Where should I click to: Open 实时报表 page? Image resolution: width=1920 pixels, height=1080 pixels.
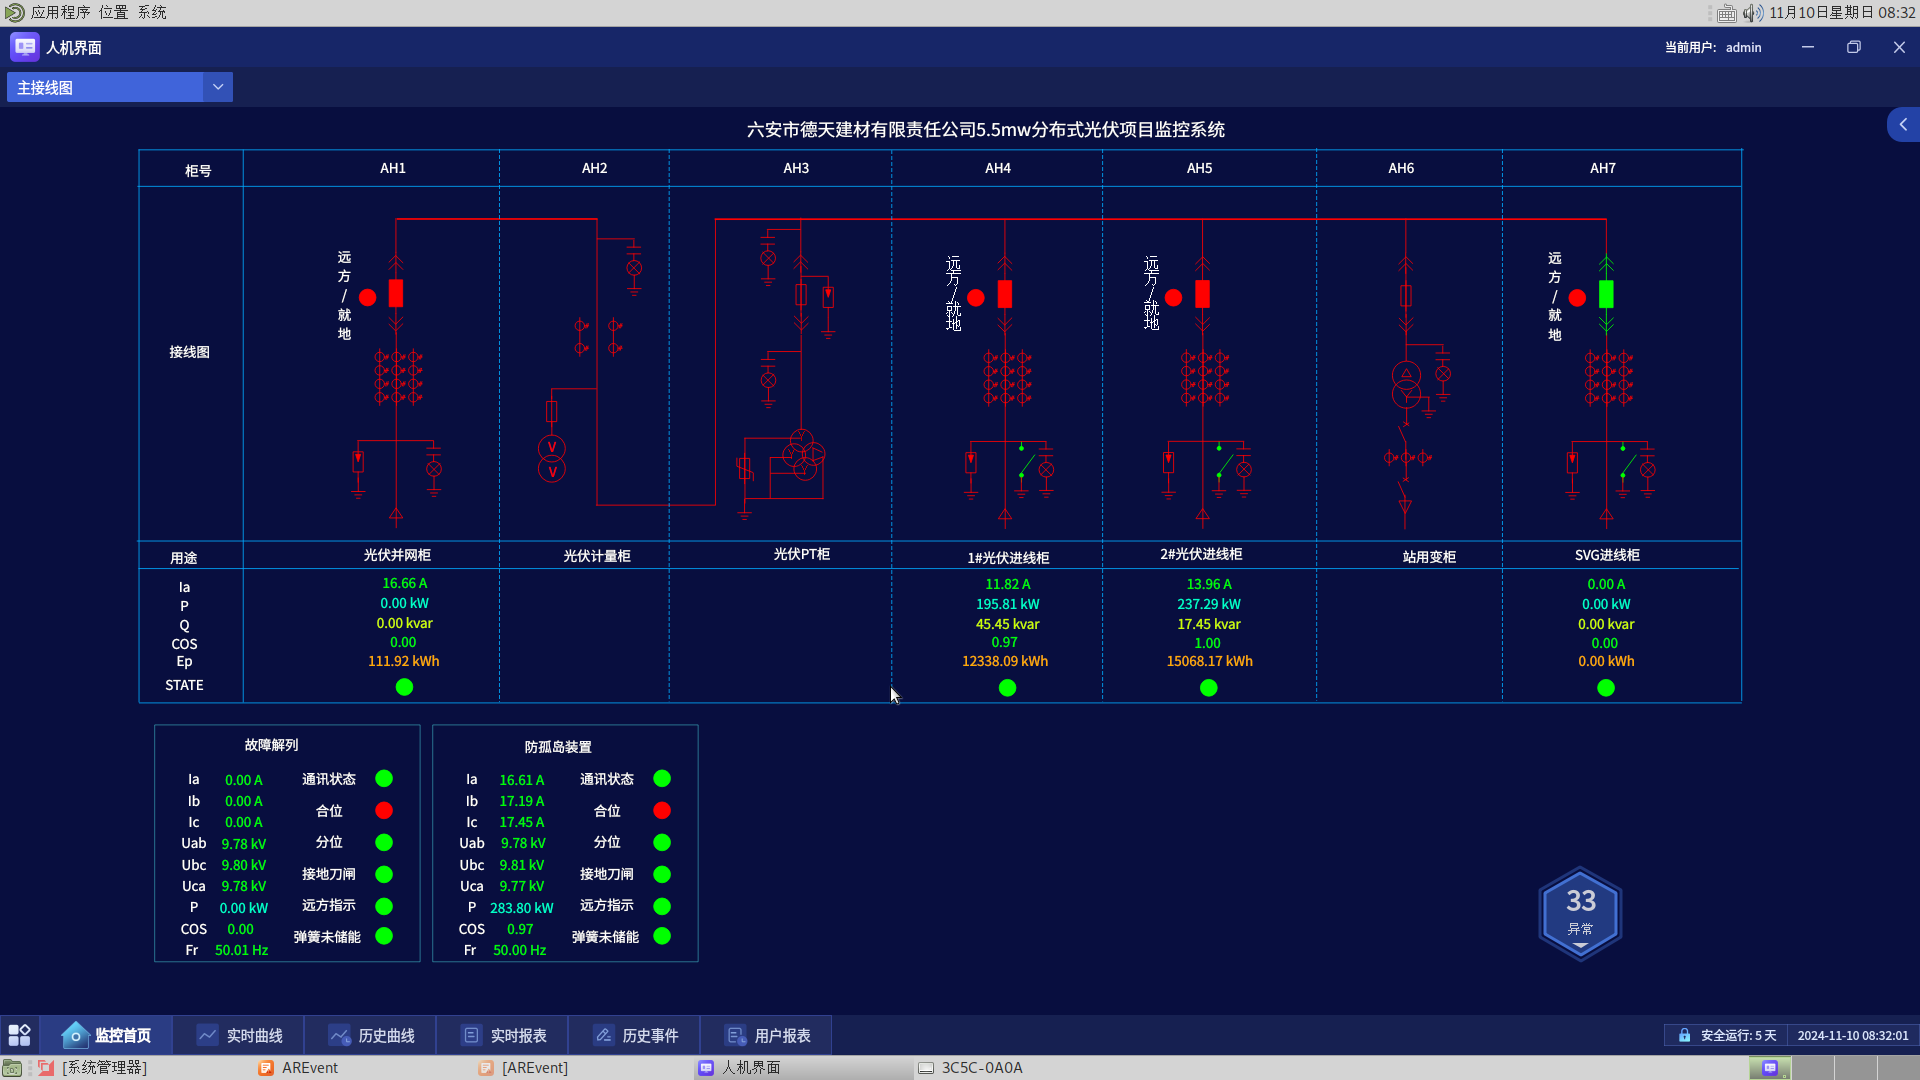[x=504, y=1035]
